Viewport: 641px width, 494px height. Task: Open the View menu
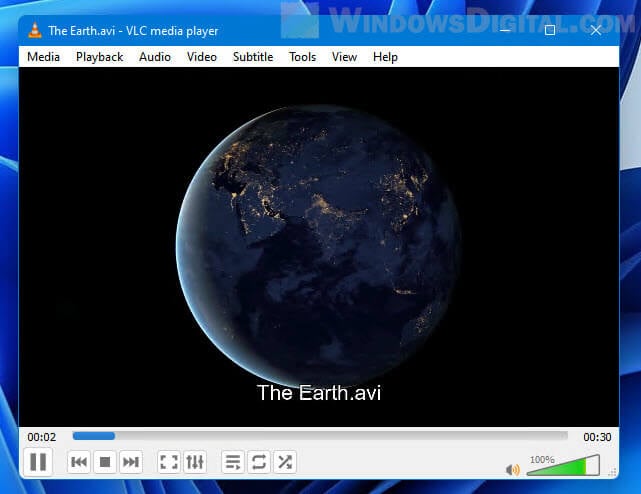coord(344,57)
